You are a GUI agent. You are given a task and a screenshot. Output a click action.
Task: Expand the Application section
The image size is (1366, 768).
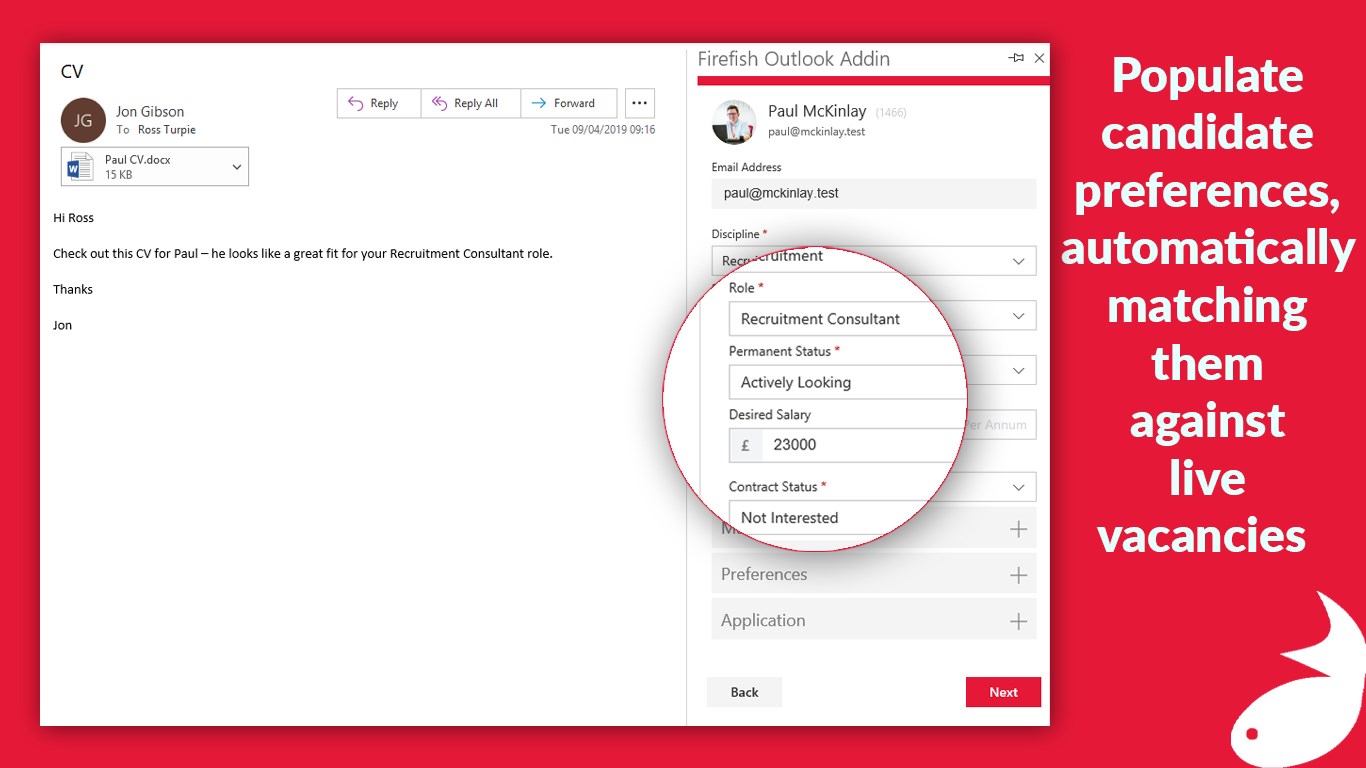[1018, 620]
